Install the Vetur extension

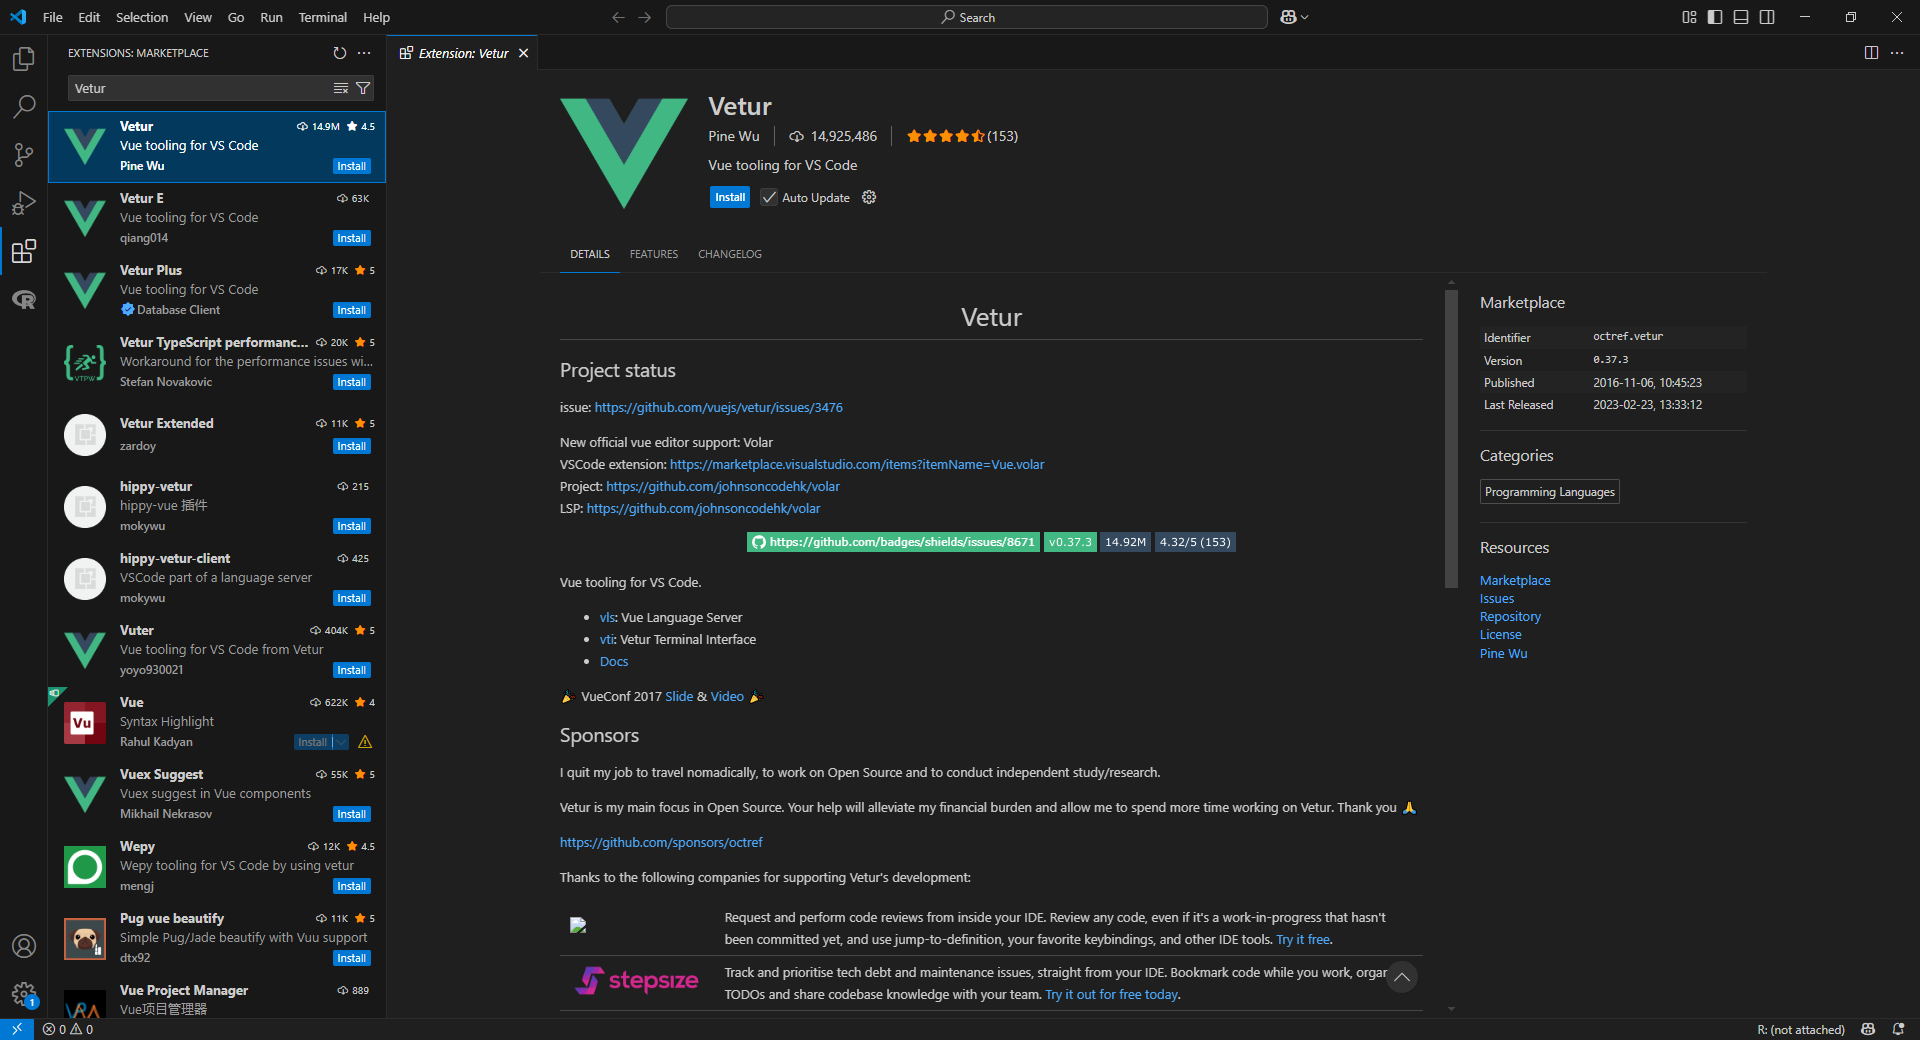[729, 197]
